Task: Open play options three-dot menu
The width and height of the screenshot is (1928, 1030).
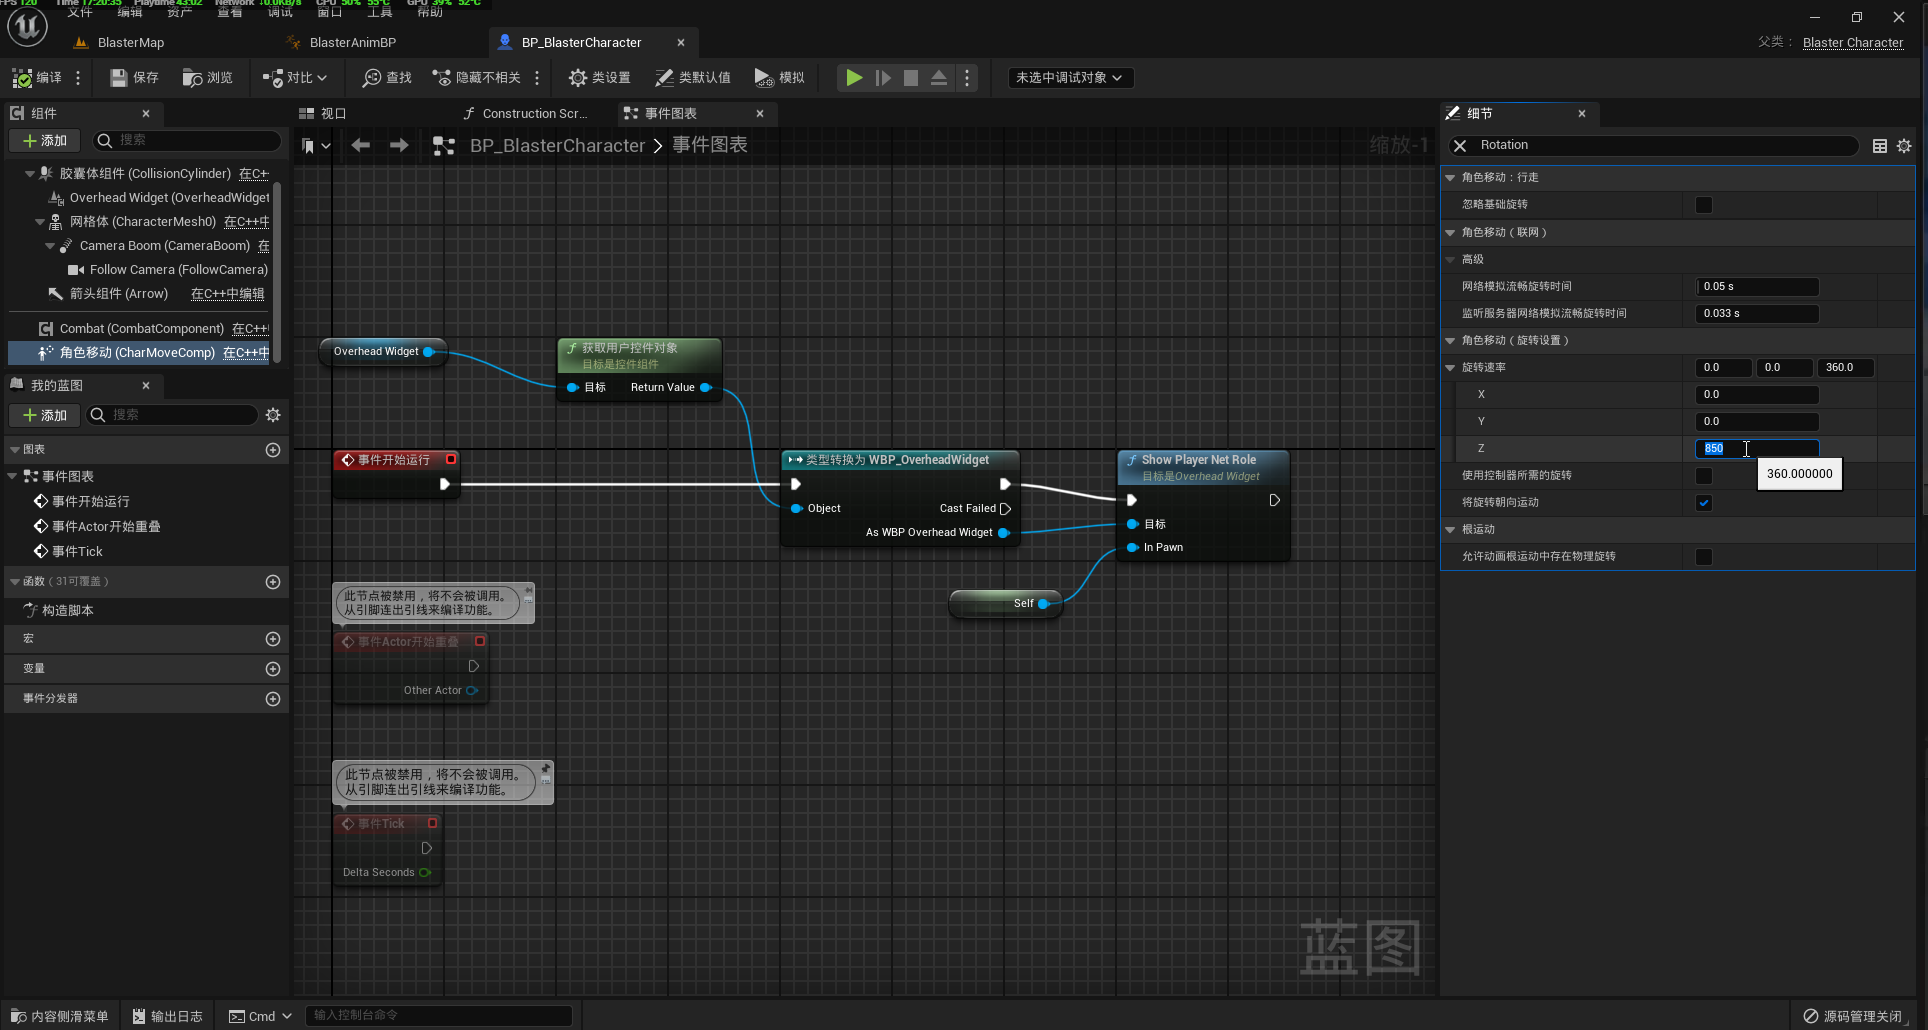Action: 967,78
